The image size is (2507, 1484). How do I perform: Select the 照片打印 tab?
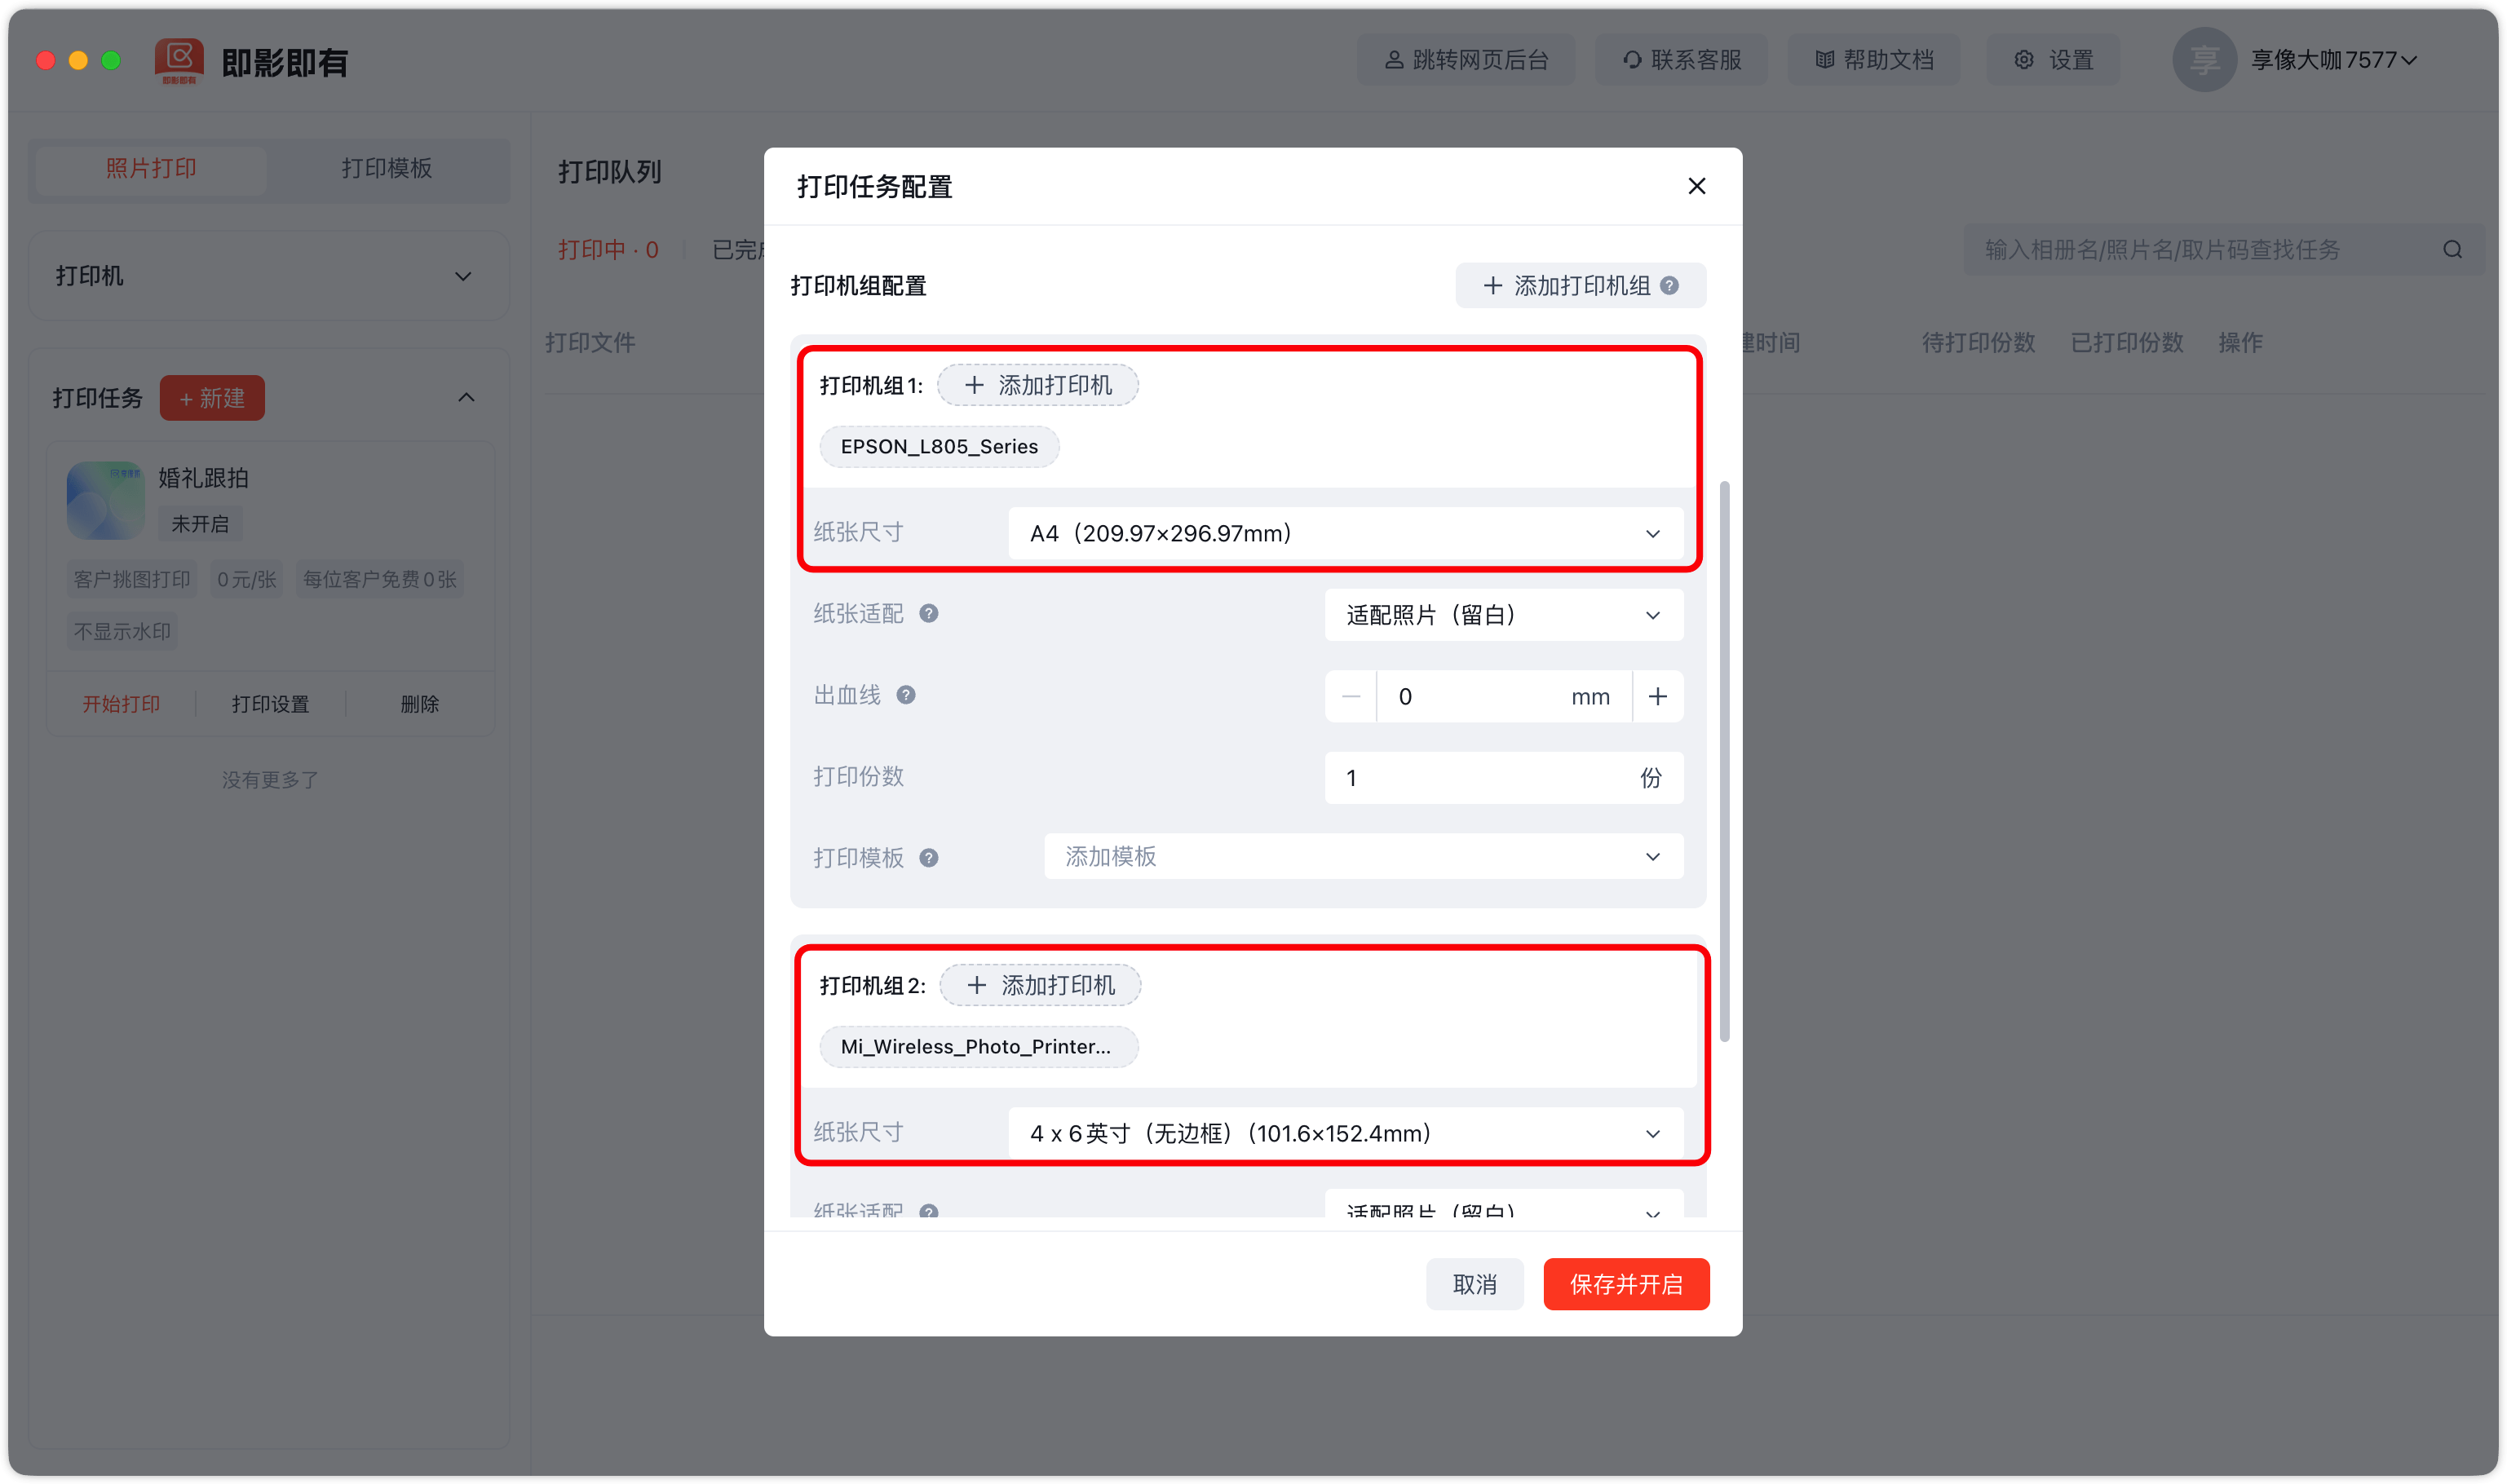tap(151, 168)
